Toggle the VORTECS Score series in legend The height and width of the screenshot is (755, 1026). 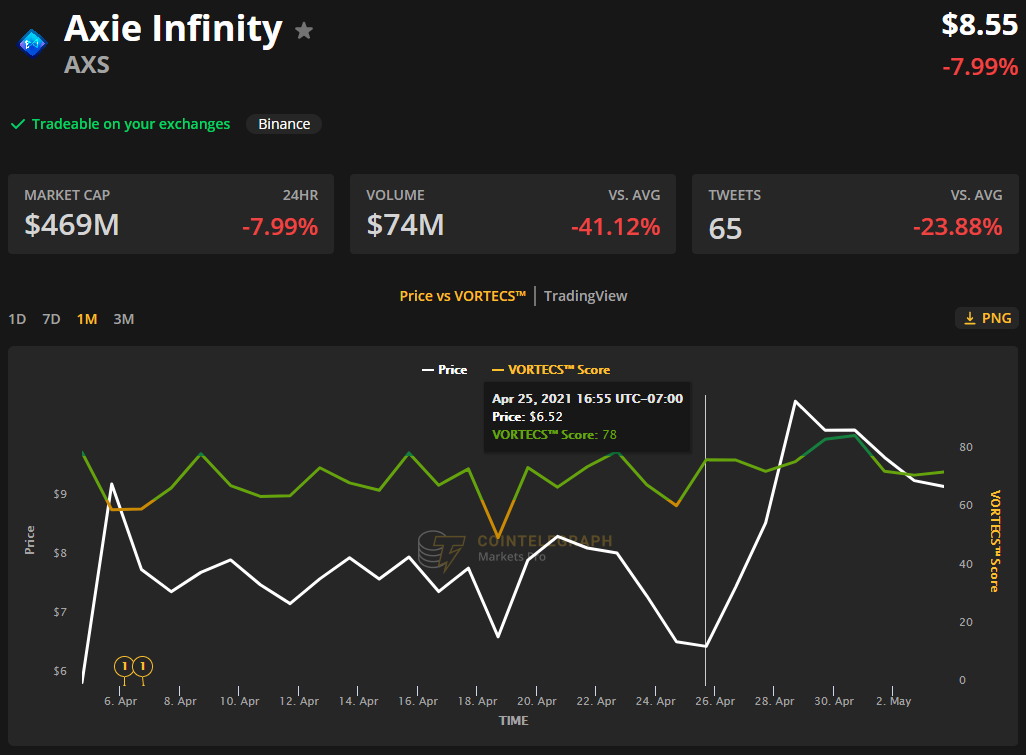point(551,370)
